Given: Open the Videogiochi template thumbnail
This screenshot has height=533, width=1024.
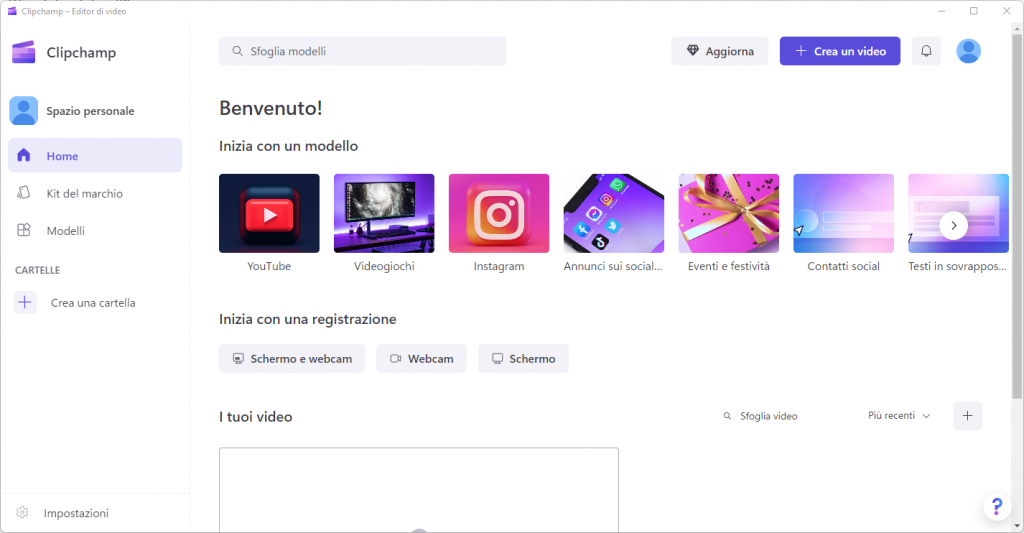Looking at the screenshot, I should [384, 213].
